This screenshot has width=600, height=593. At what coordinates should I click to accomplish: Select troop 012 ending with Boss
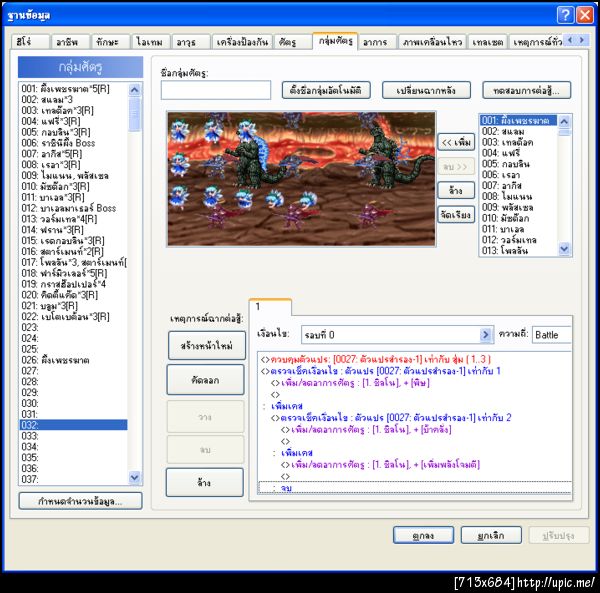(73, 208)
